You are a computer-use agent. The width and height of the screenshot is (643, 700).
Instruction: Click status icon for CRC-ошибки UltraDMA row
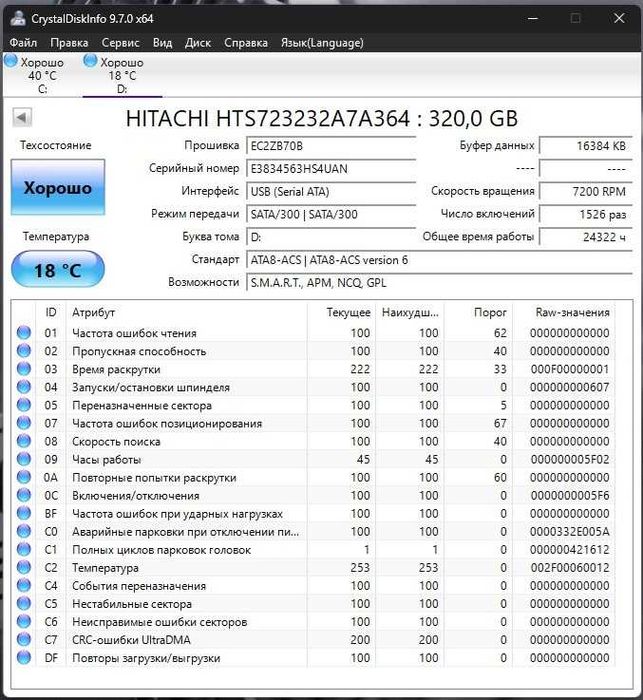coord(24,639)
